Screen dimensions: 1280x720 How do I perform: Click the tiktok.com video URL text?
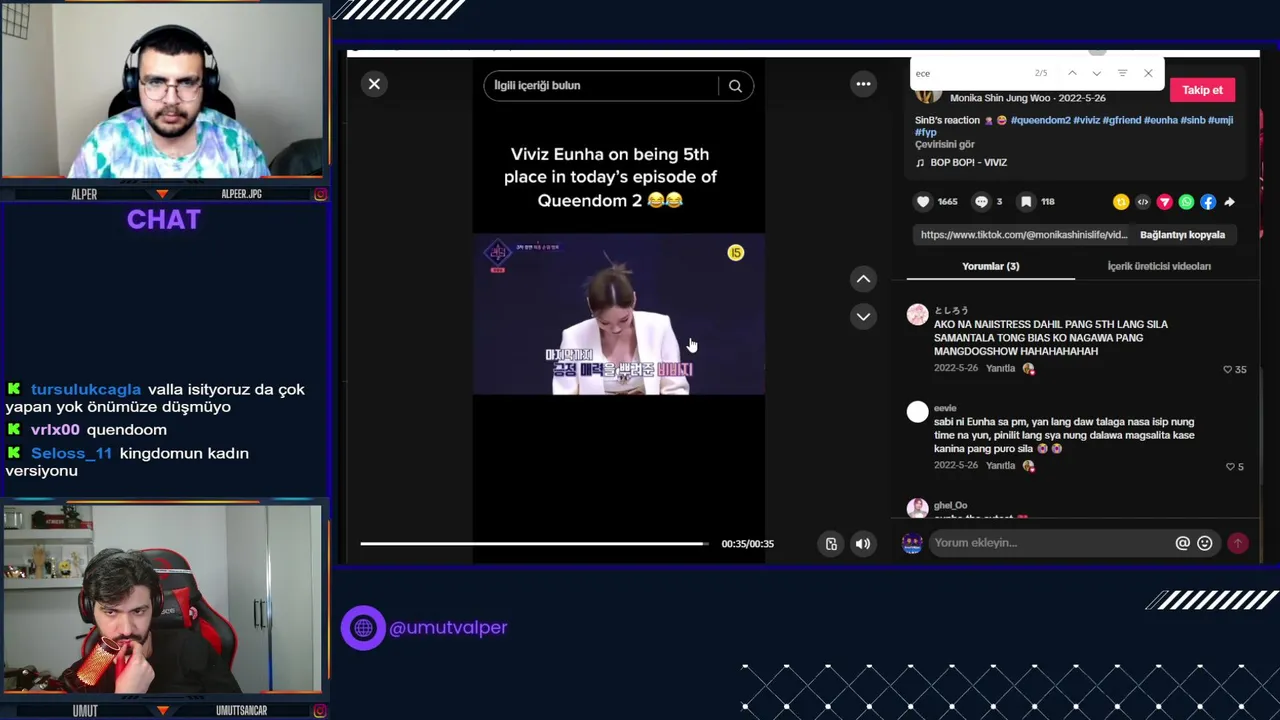[x=1024, y=235]
